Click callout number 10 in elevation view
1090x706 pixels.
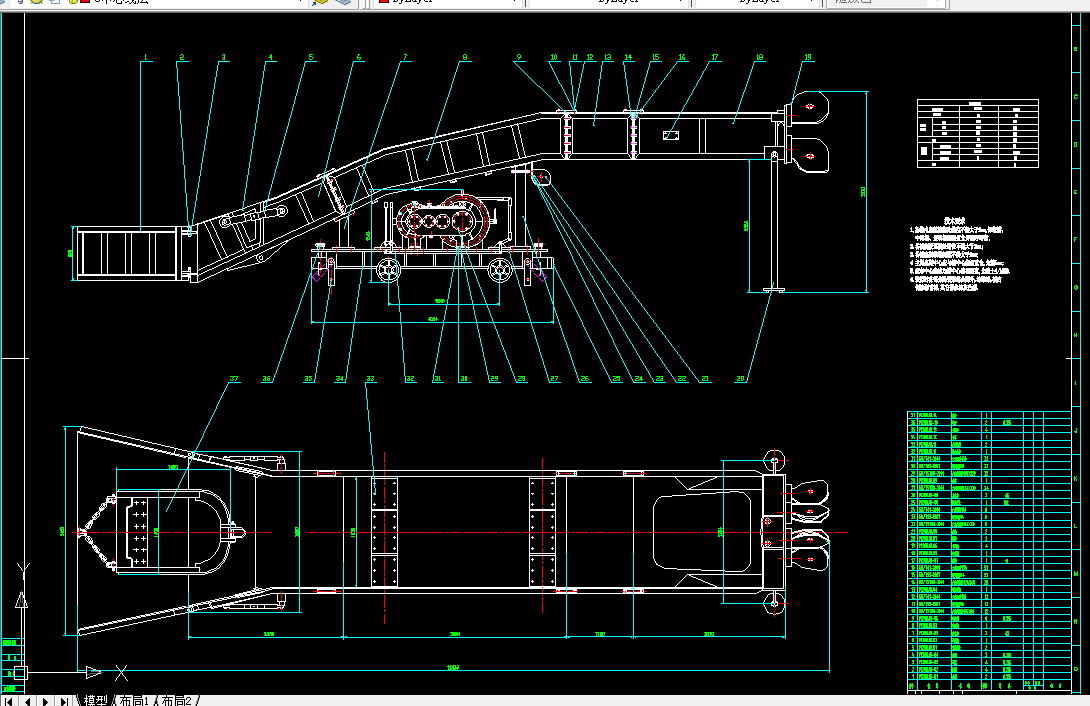[x=554, y=58]
